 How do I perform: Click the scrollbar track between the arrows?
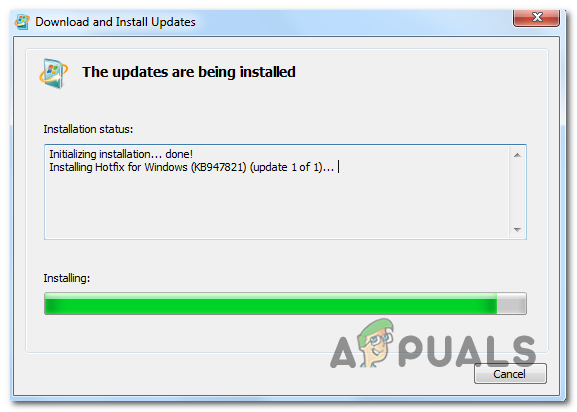[517, 193]
